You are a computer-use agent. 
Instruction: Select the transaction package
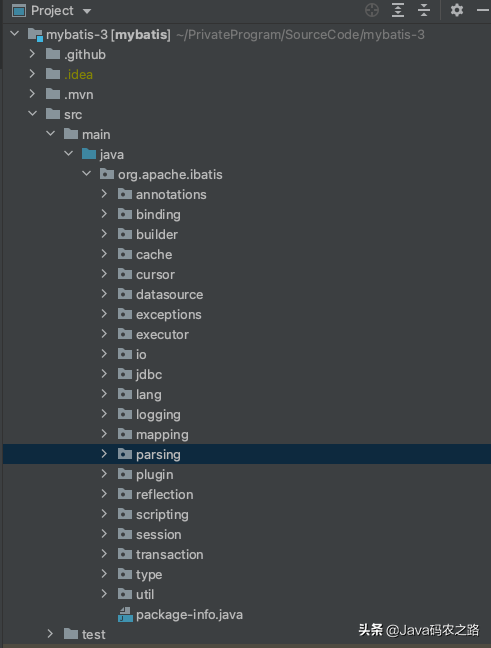(x=169, y=554)
